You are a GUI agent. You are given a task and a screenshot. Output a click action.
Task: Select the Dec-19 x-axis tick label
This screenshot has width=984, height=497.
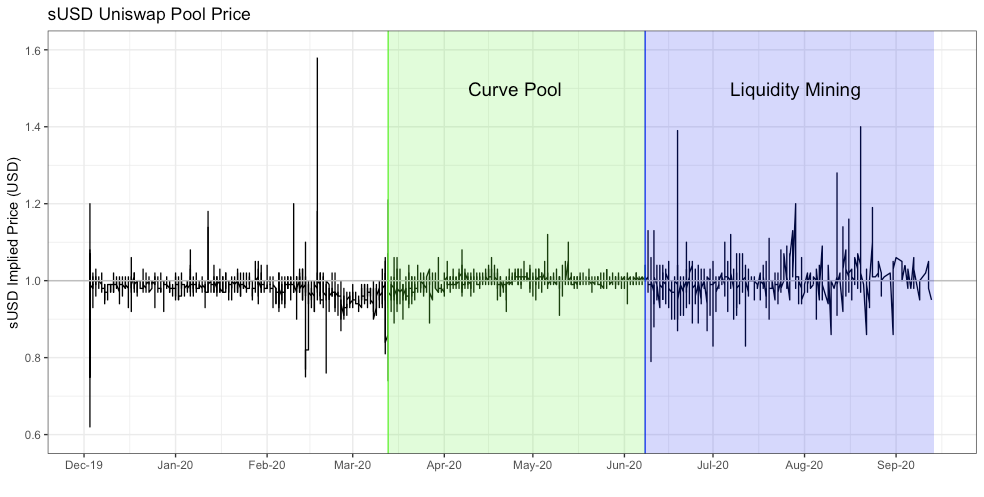(84, 466)
